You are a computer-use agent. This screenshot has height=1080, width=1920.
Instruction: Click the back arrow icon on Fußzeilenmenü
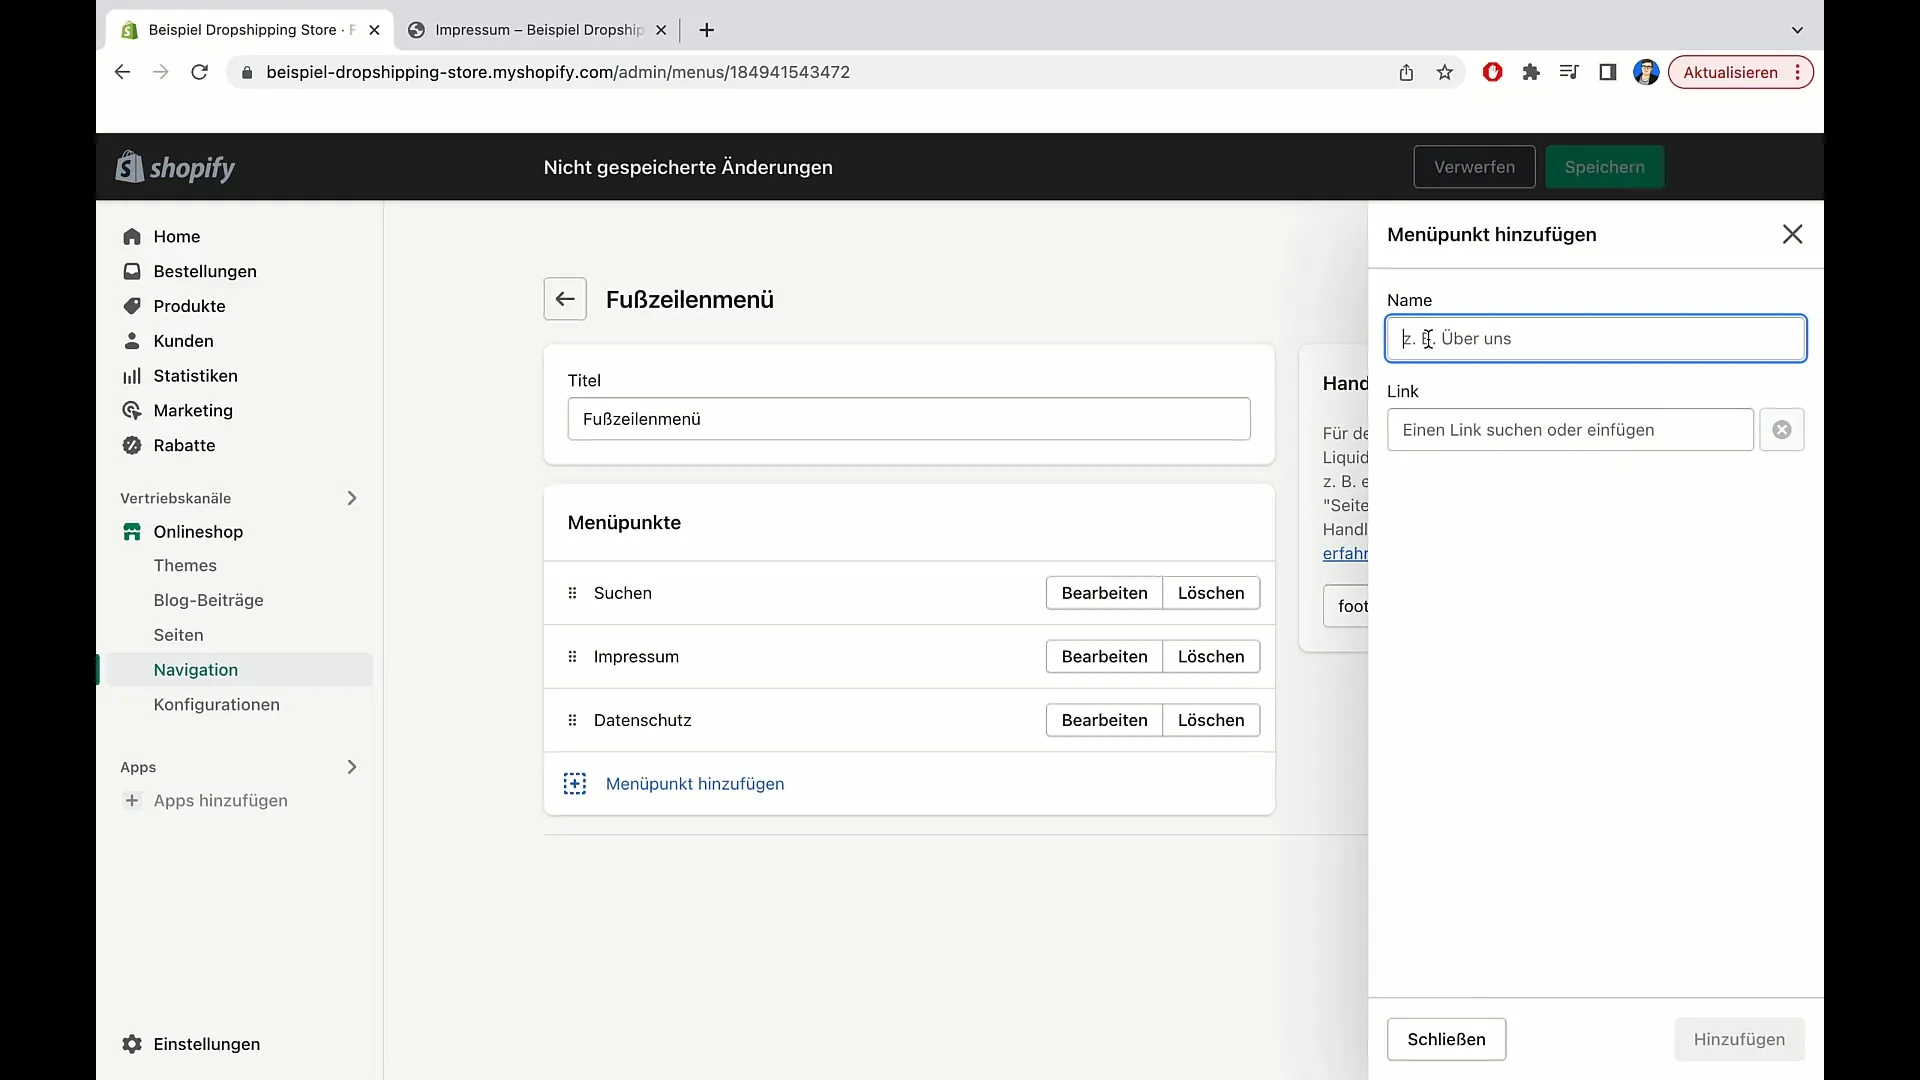(x=564, y=298)
